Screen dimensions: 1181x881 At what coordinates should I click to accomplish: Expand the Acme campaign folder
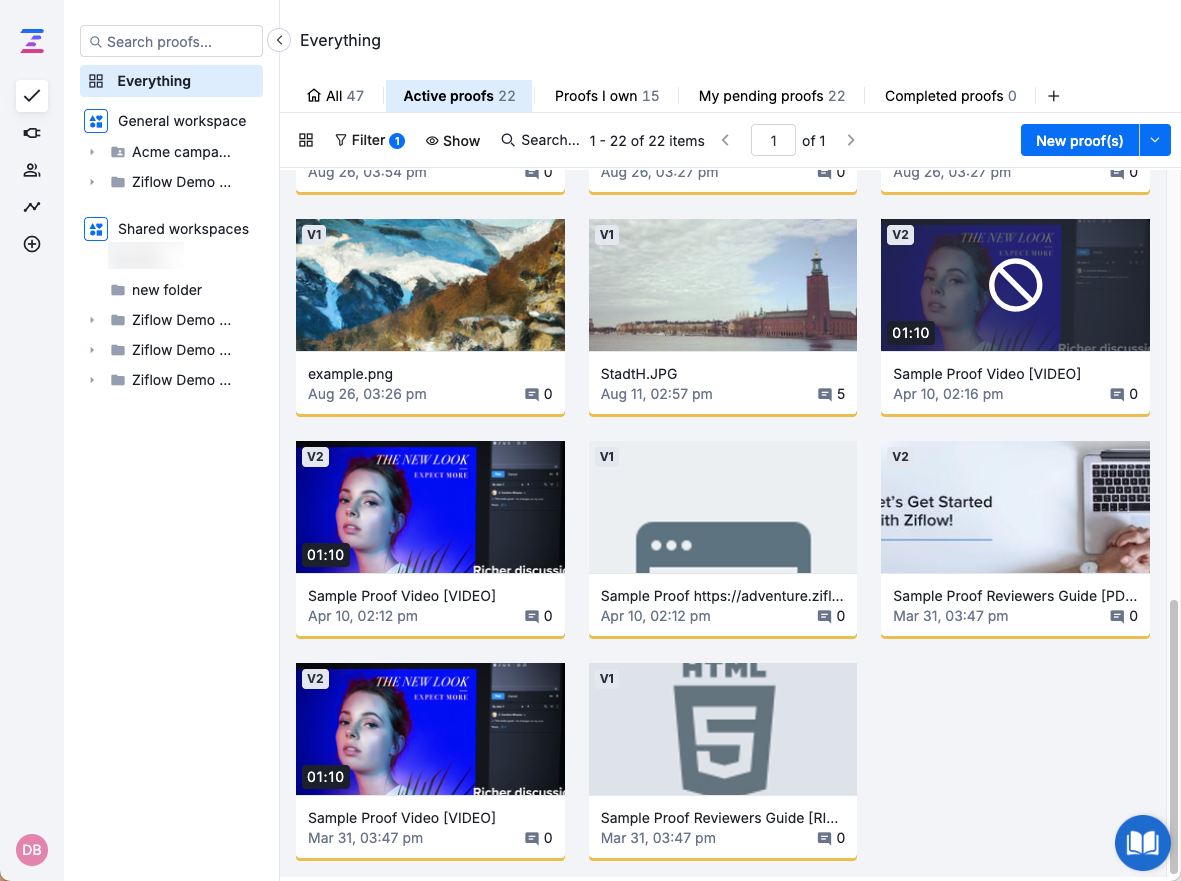point(92,153)
